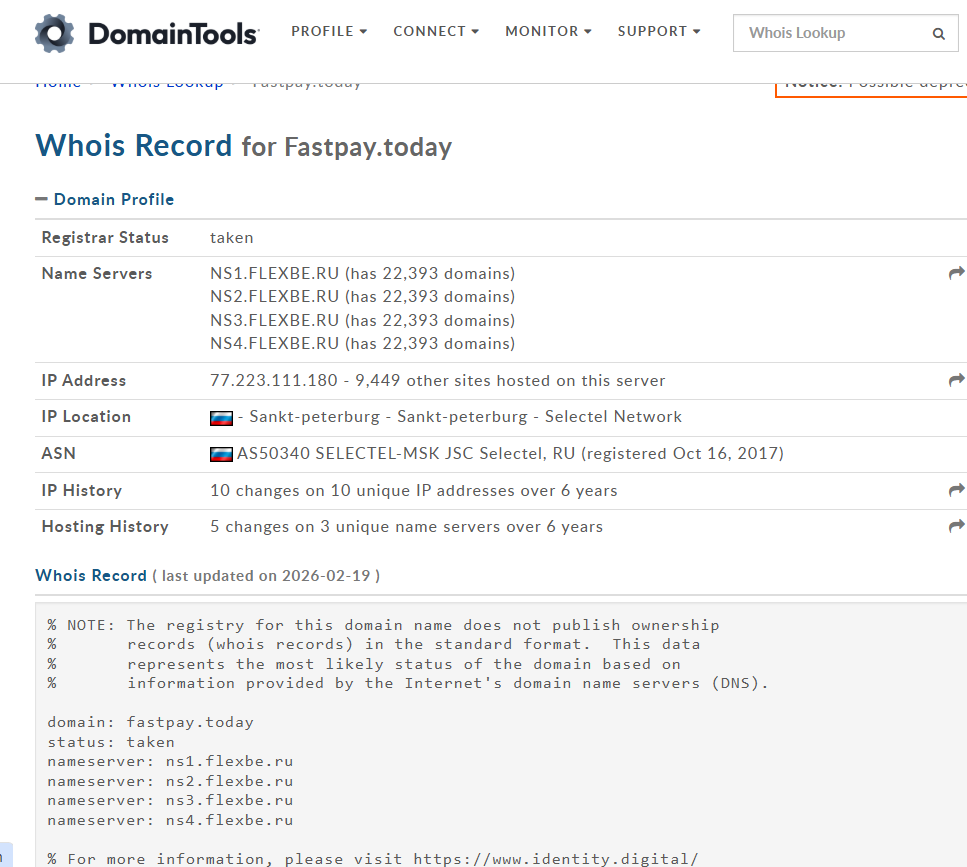Screen dimensions: 967x867
Task: Open the MONITOR menu
Action: (x=548, y=31)
